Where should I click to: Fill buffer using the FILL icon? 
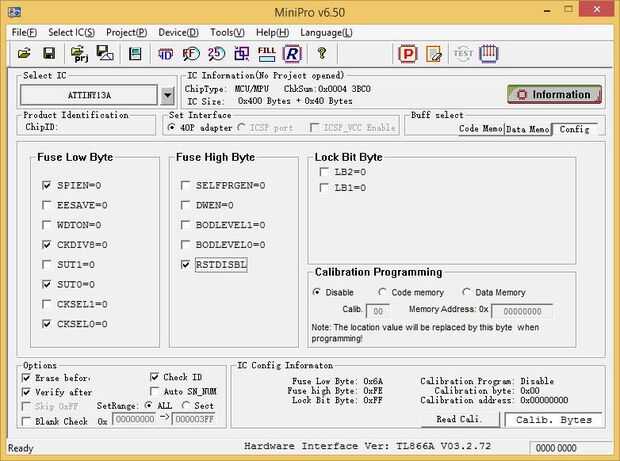[x=267, y=54]
